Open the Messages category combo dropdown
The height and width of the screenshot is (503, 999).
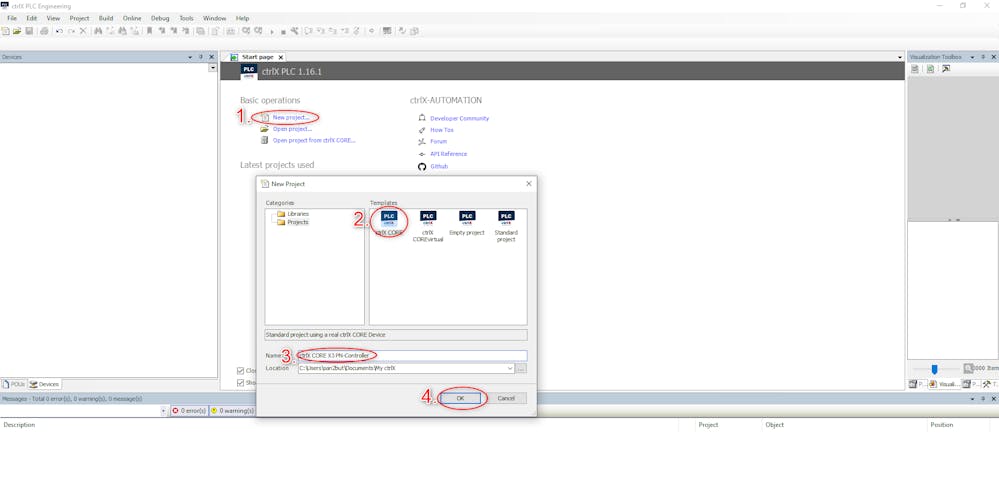pyautogui.click(x=164, y=411)
